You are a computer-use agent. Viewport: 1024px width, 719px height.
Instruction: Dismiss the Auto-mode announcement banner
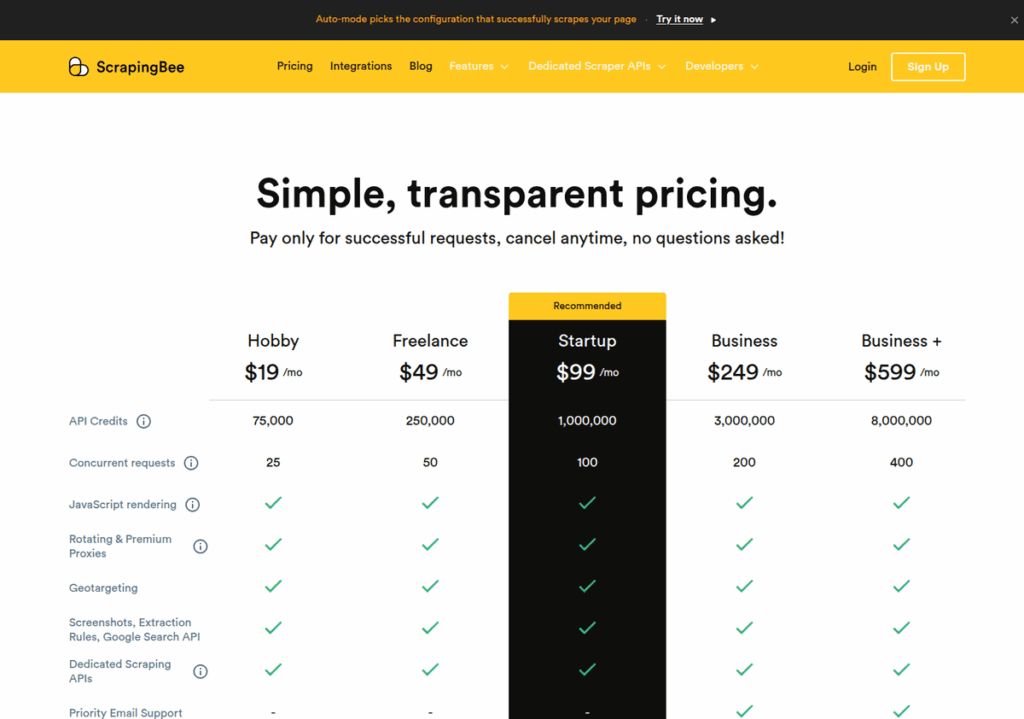tap(1014, 20)
